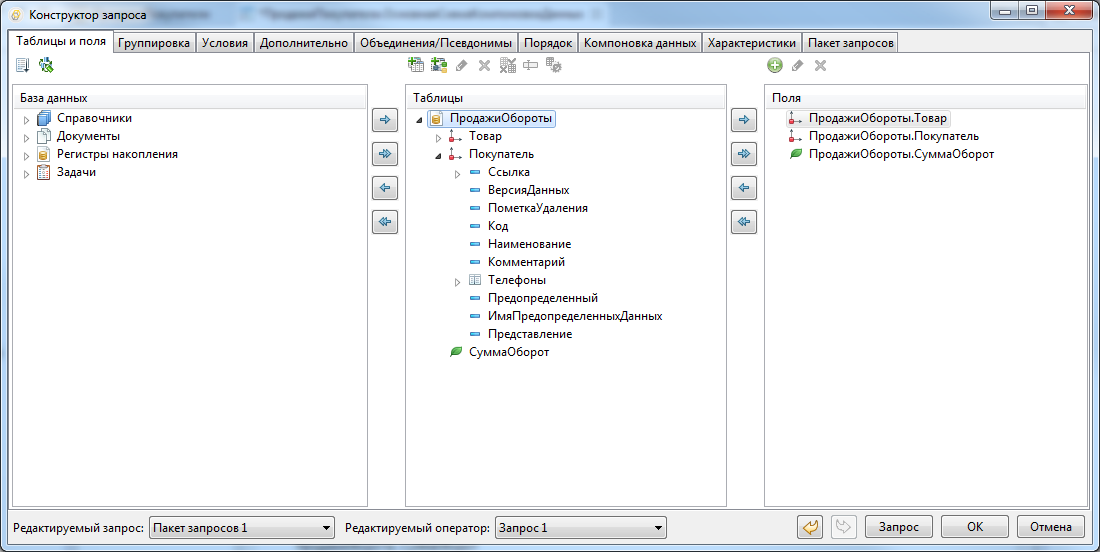Confirm with the OK button
Screen dimensions: 1100x552
pyautogui.click(x=974, y=527)
